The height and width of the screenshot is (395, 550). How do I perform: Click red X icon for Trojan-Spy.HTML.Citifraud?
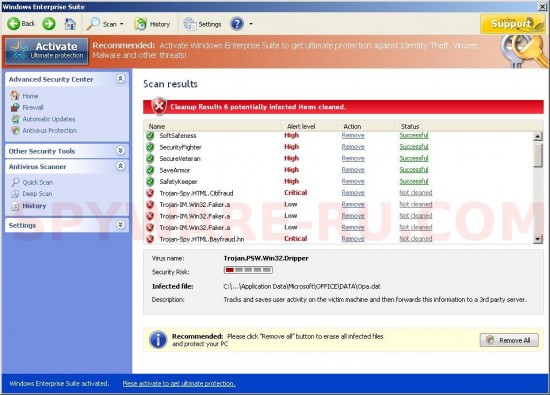(150, 193)
